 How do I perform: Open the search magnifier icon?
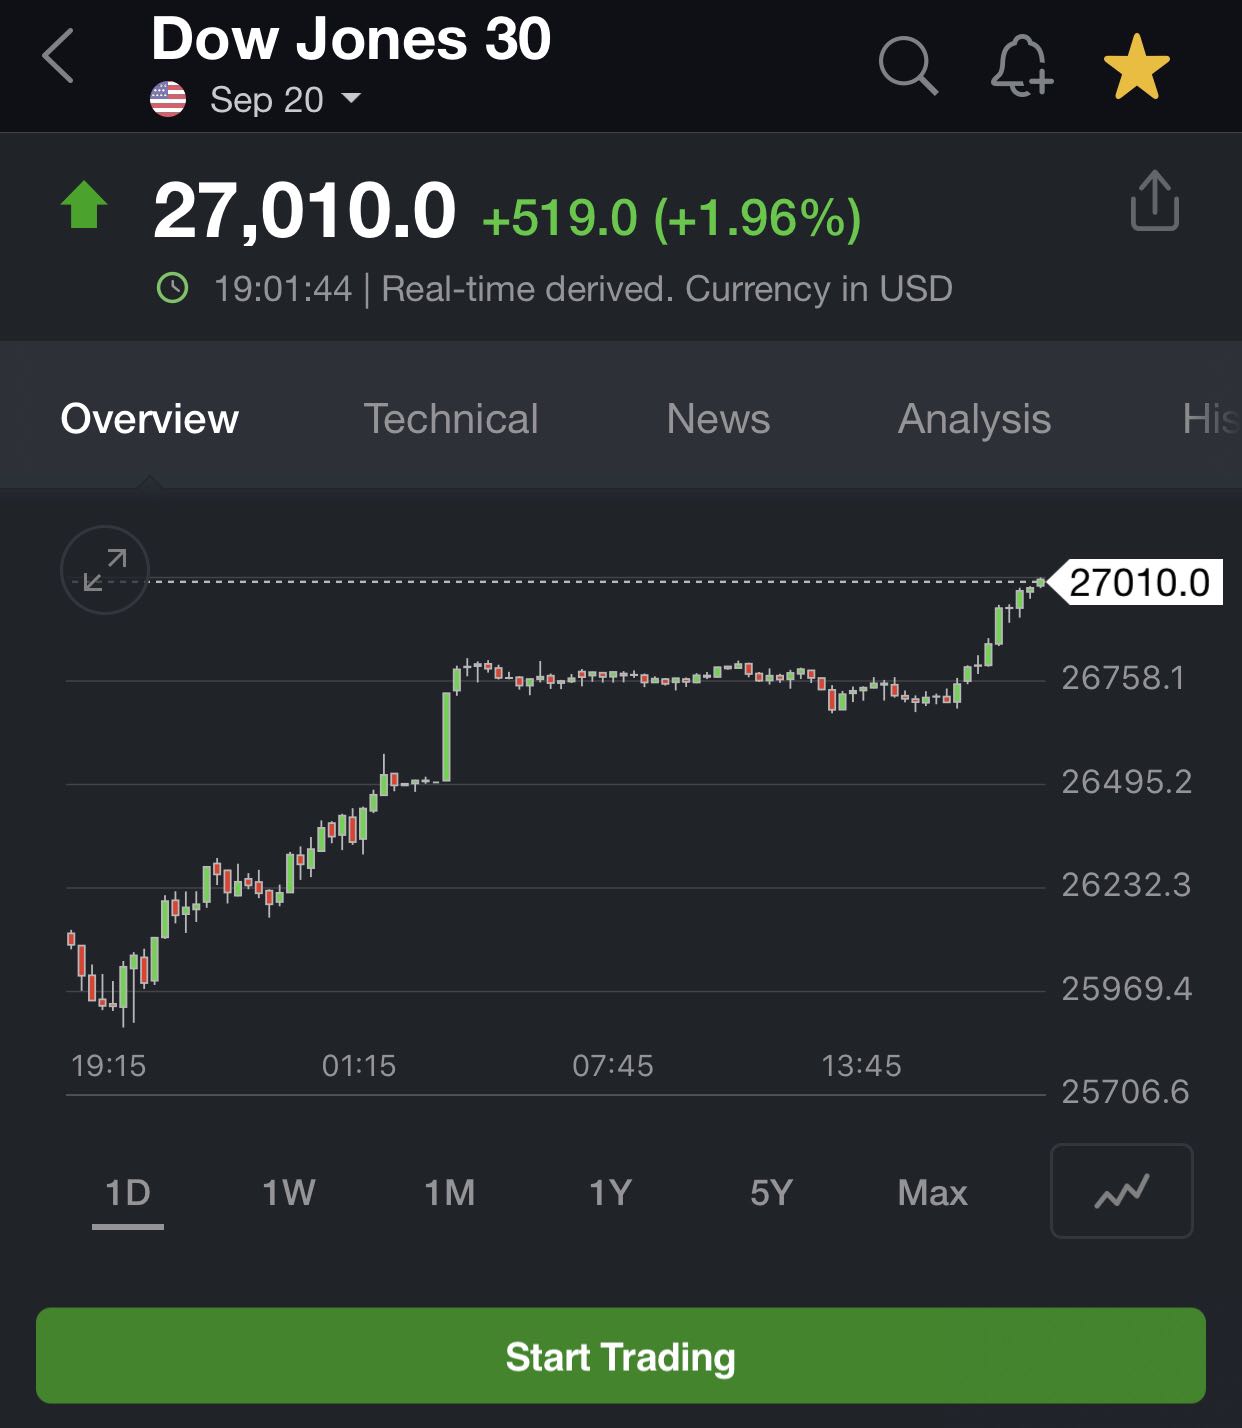[x=907, y=66]
